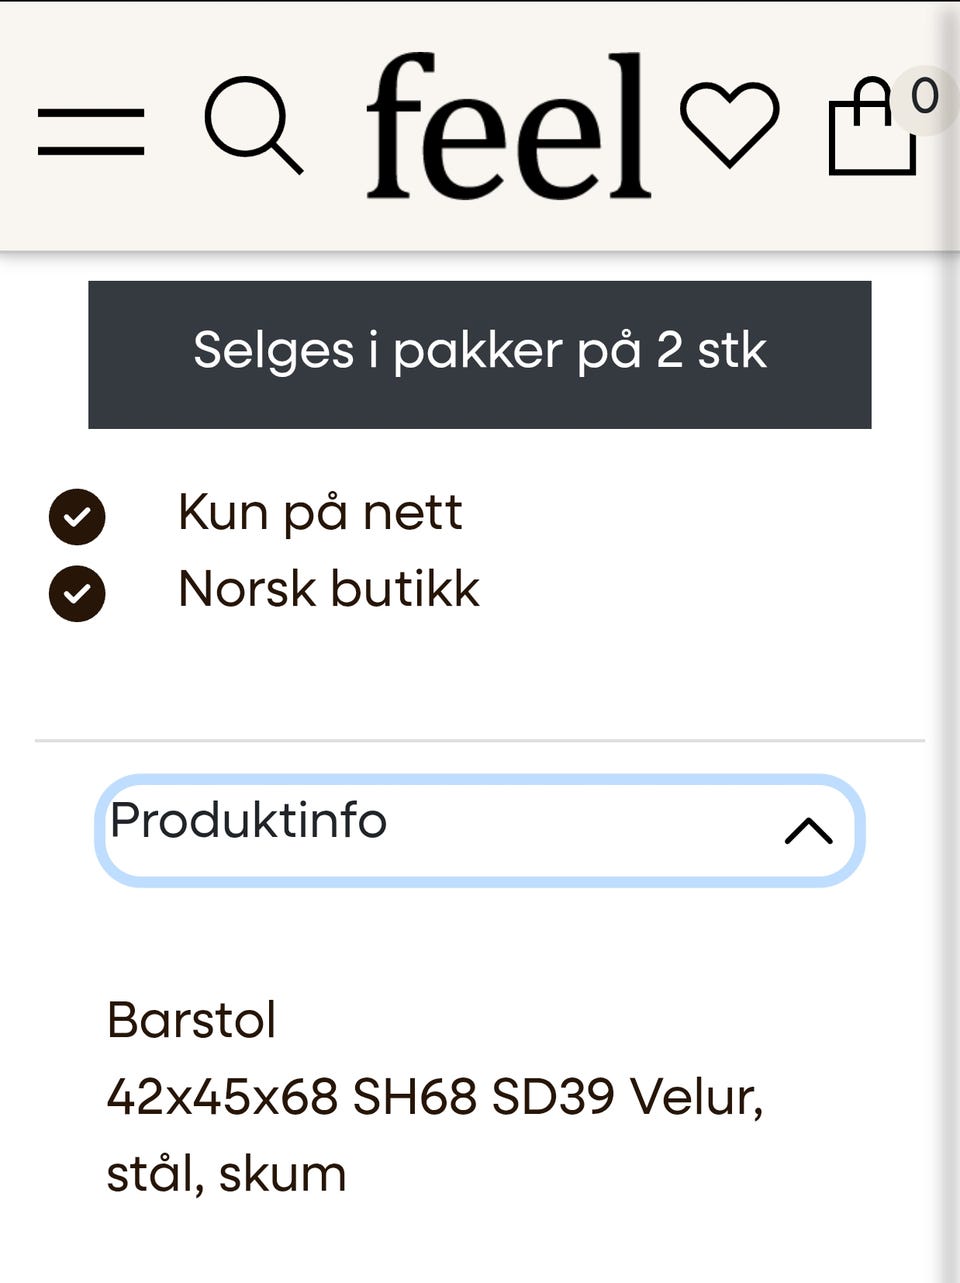The width and height of the screenshot is (960, 1283).
Task: Open the shopping bag cart
Action: 871,130
